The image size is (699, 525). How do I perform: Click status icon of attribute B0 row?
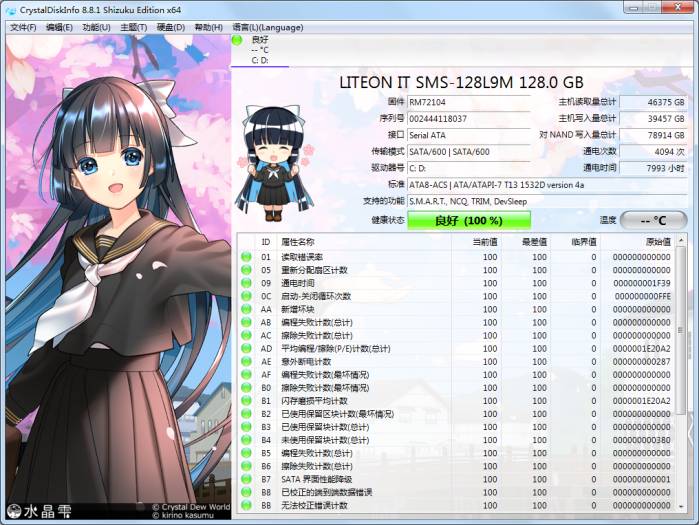(x=246, y=387)
